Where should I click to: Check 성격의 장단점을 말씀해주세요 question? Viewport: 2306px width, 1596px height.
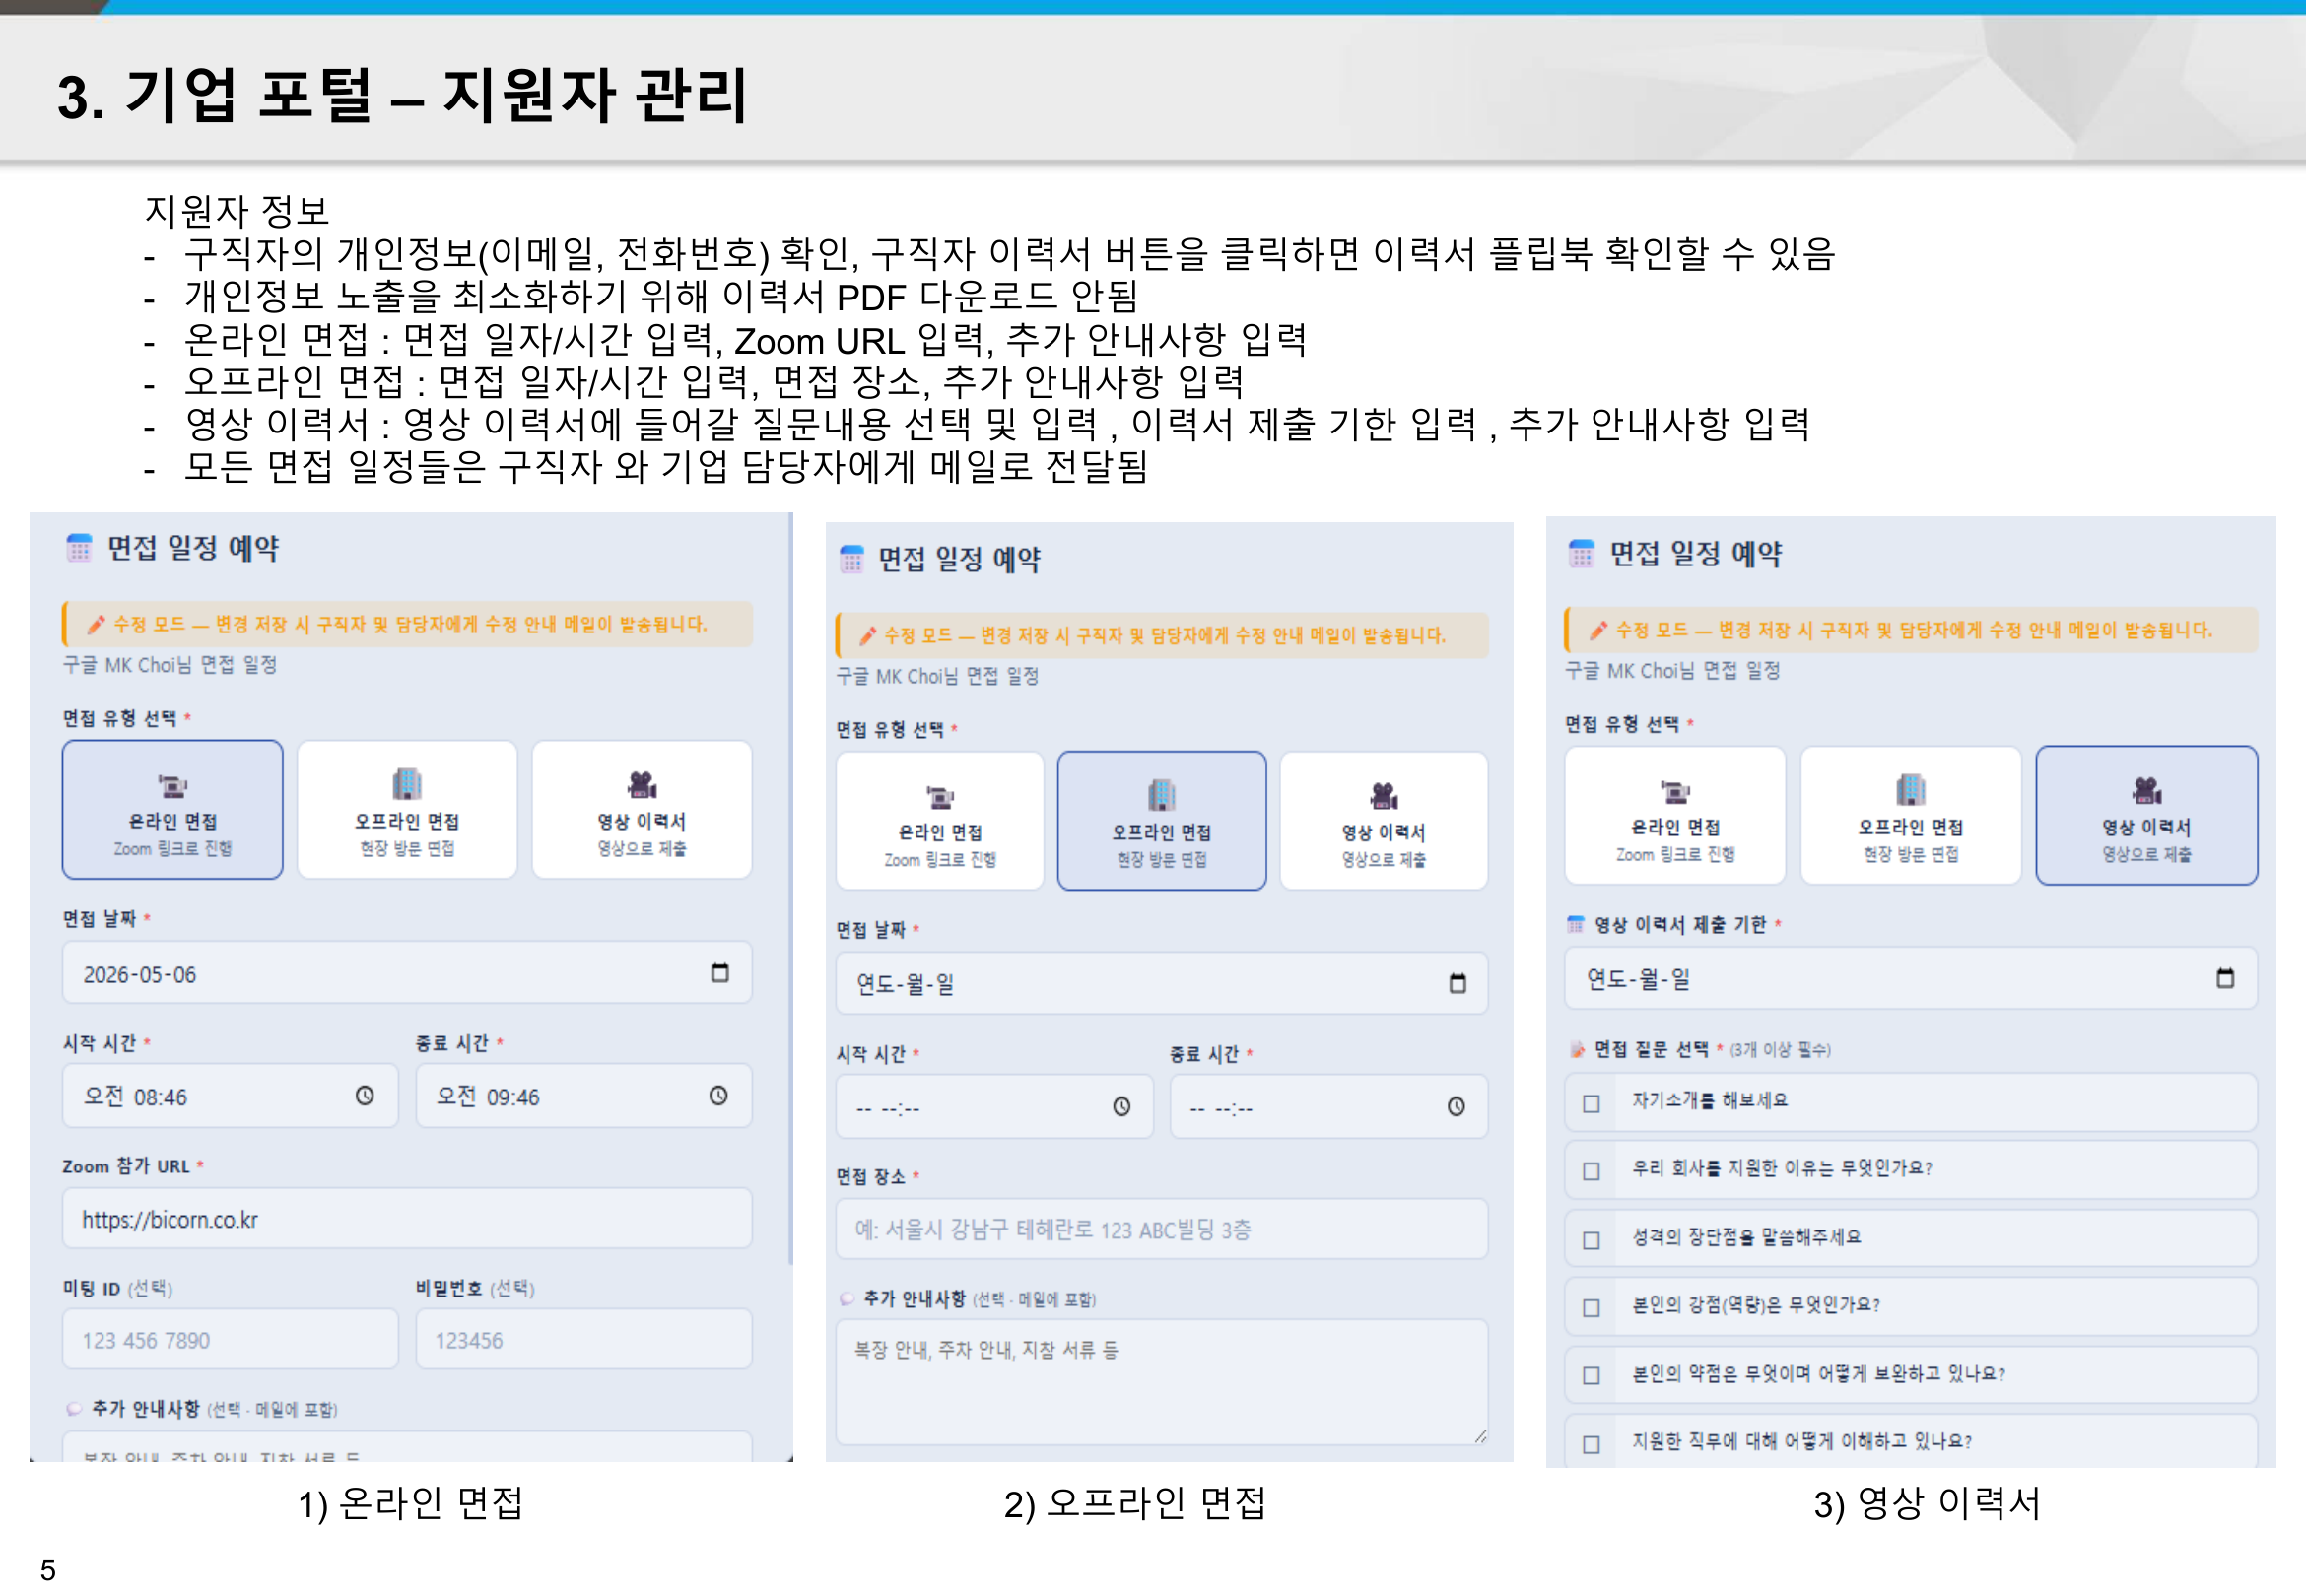click(x=1591, y=1240)
